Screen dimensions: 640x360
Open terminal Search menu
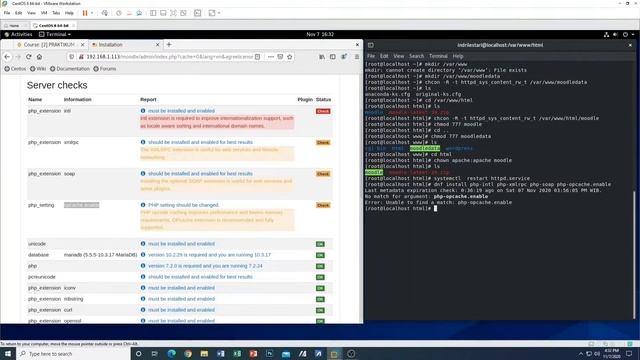tap(416, 56)
